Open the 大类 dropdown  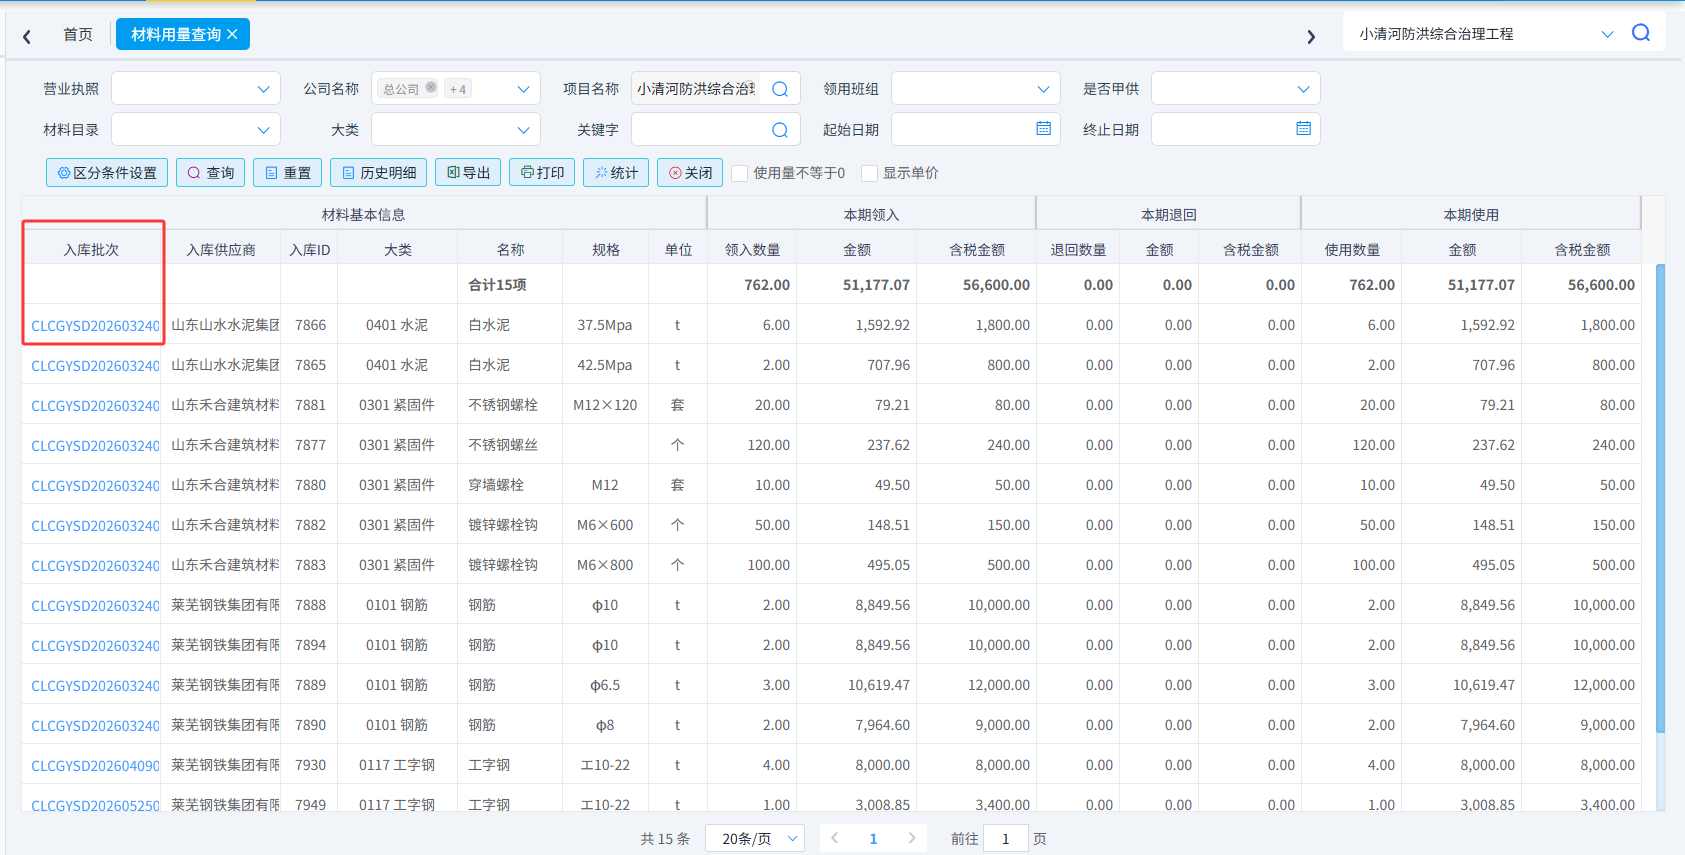456,130
